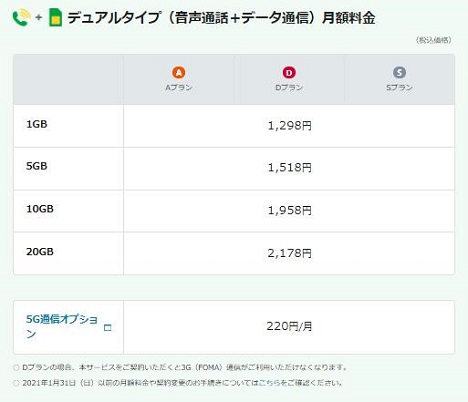Image resolution: width=468 pixels, height=402 pixels.
Task: Click the 1,298円 price cell
Action: (289, 126)
